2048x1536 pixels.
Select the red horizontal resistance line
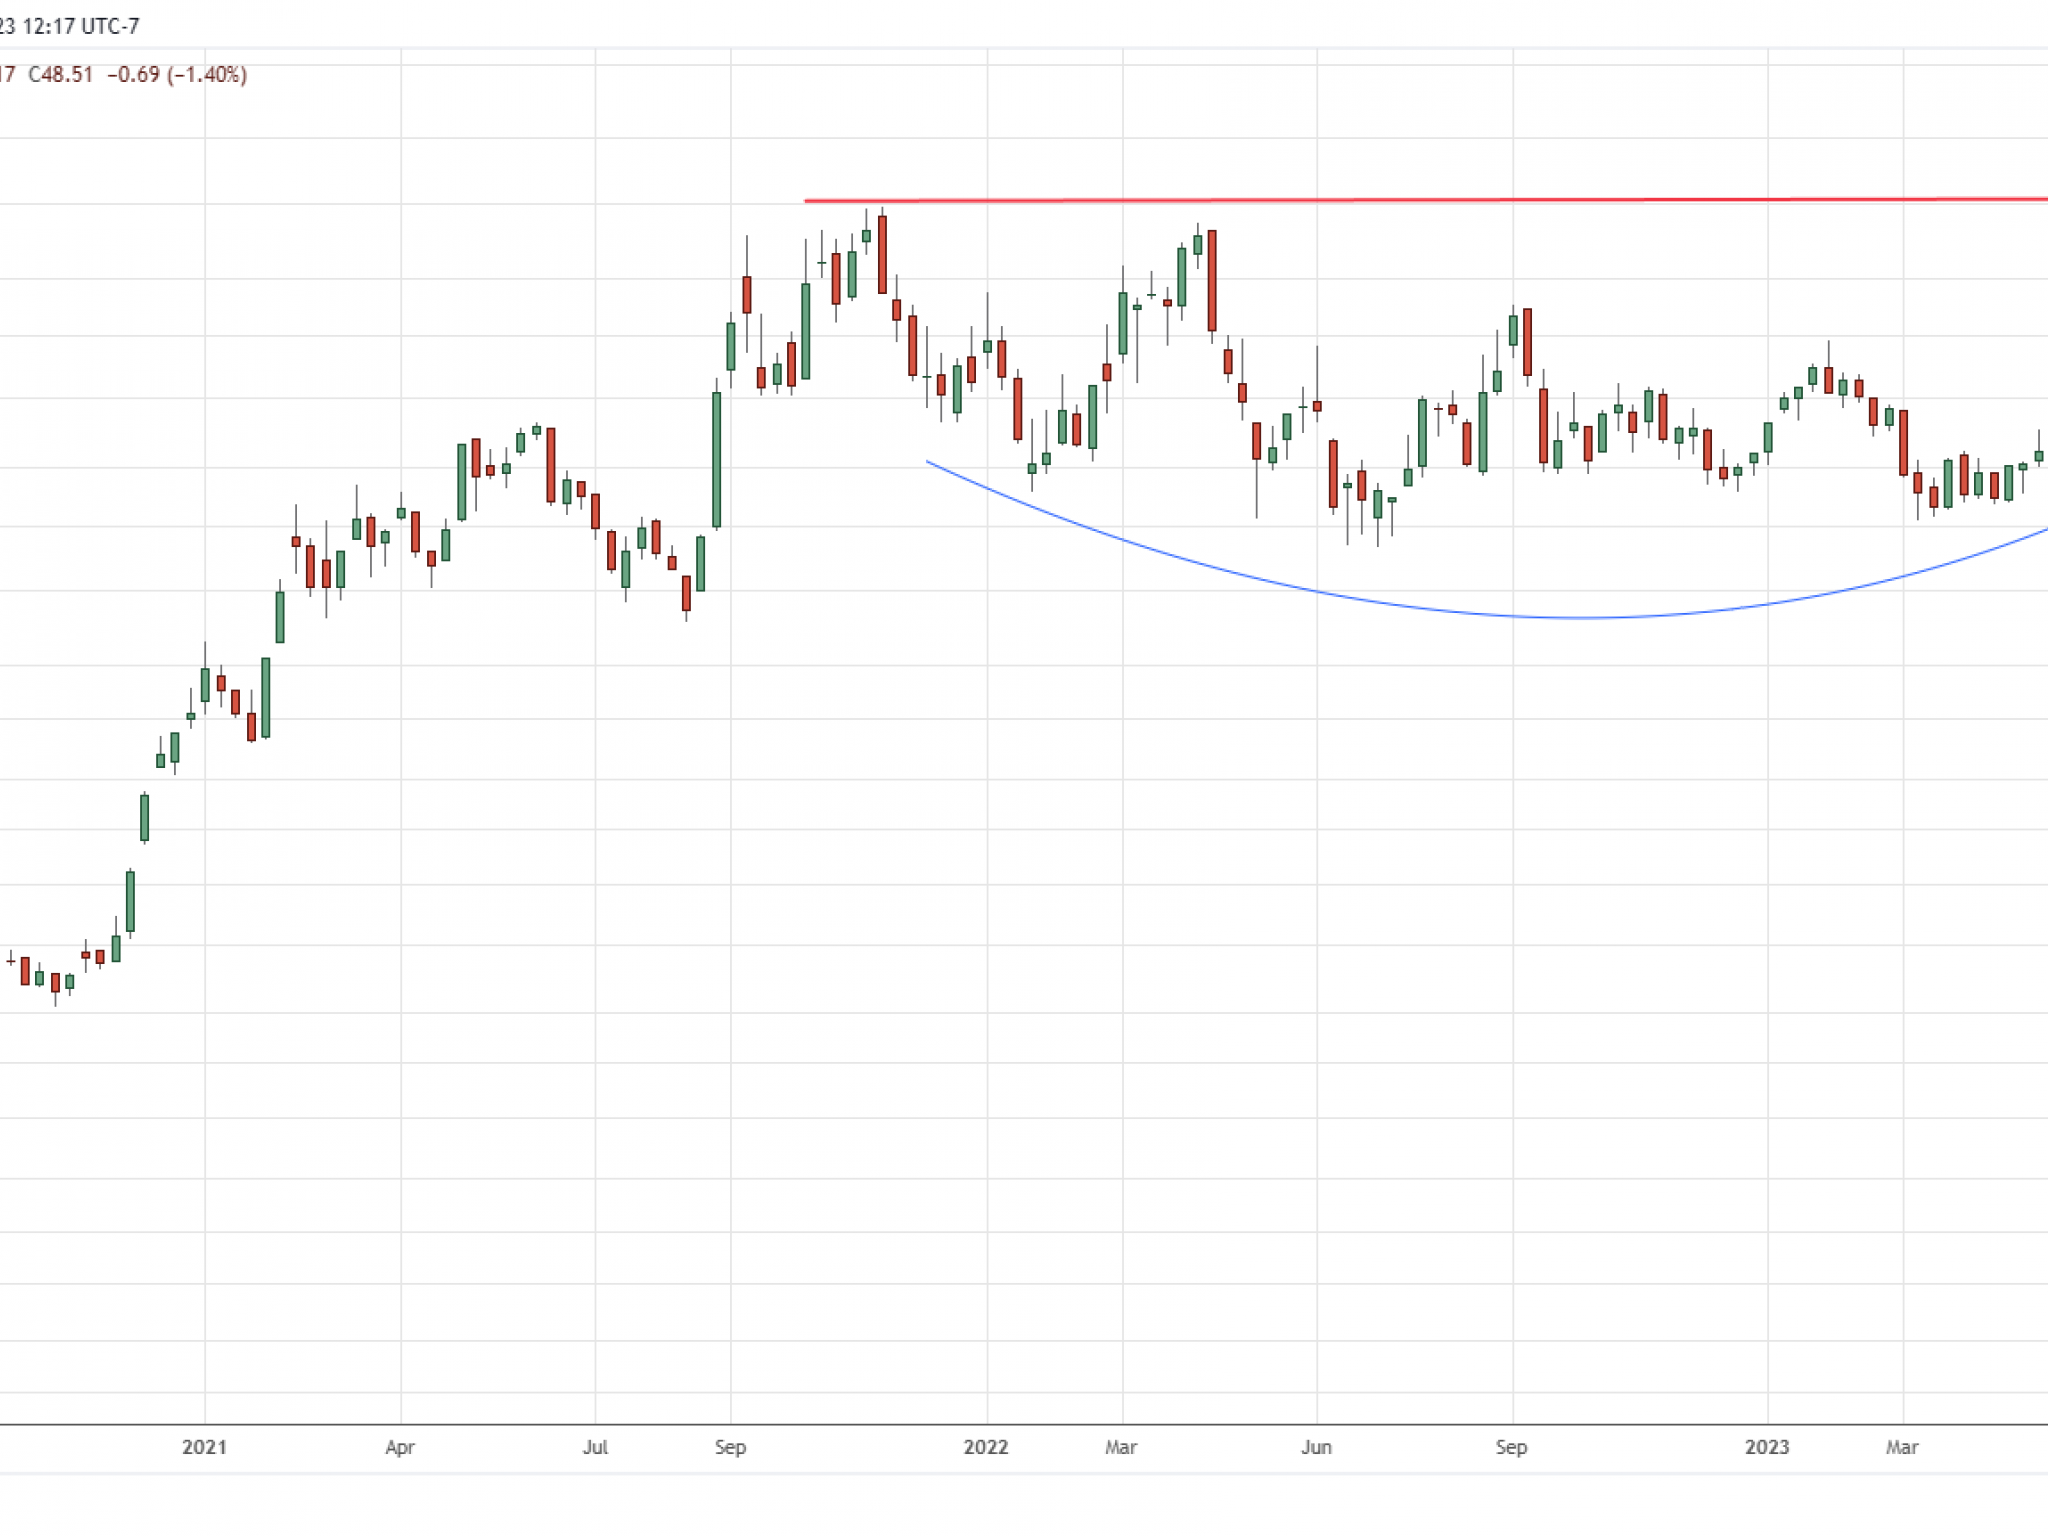coord(1426,200)
